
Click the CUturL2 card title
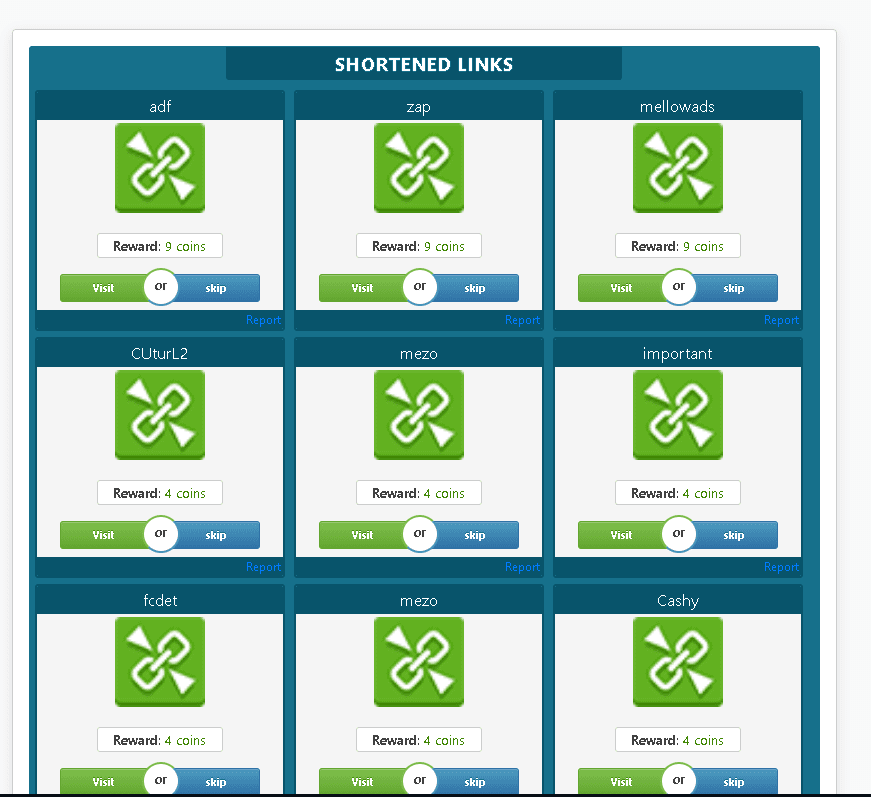click(x=159, y=353)
